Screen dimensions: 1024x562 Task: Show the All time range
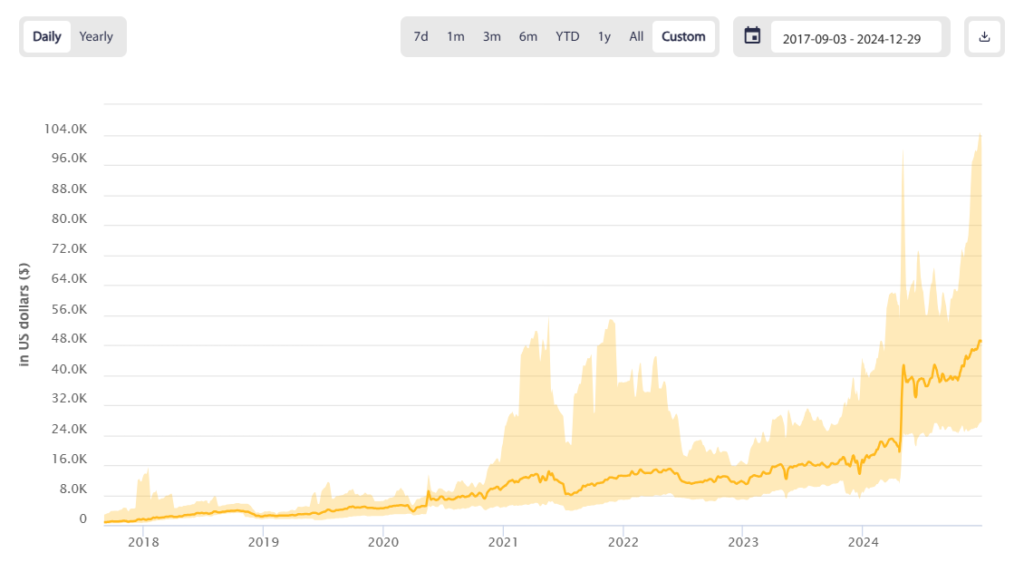636,37
